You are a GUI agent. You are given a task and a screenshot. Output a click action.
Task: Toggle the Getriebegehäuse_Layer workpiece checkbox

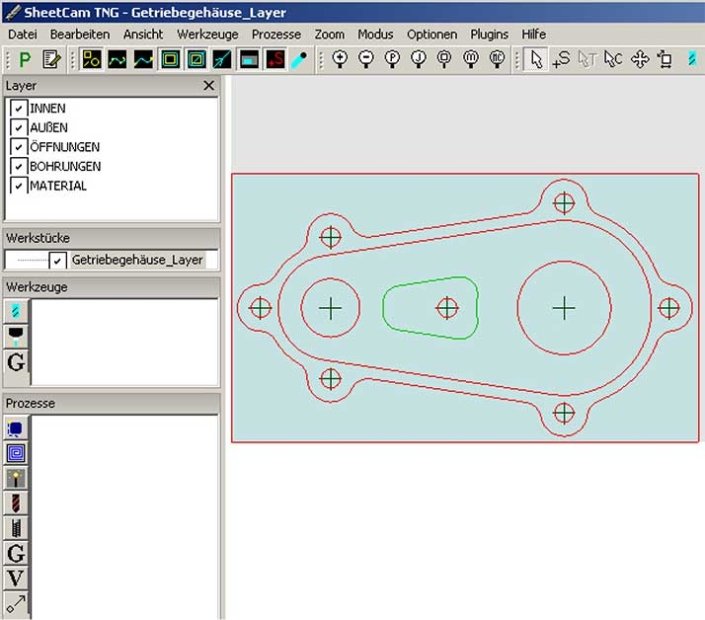click(x=58, y=260)
